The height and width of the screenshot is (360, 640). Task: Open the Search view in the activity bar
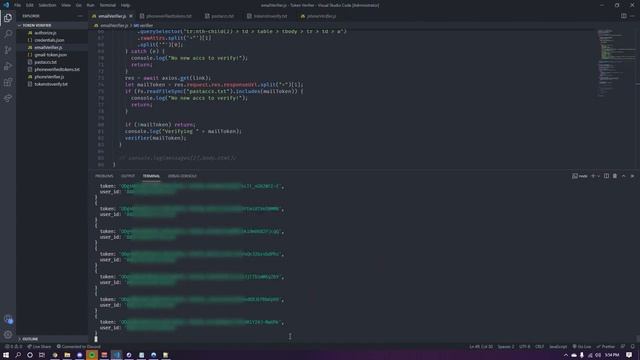(x=8, y=34)
